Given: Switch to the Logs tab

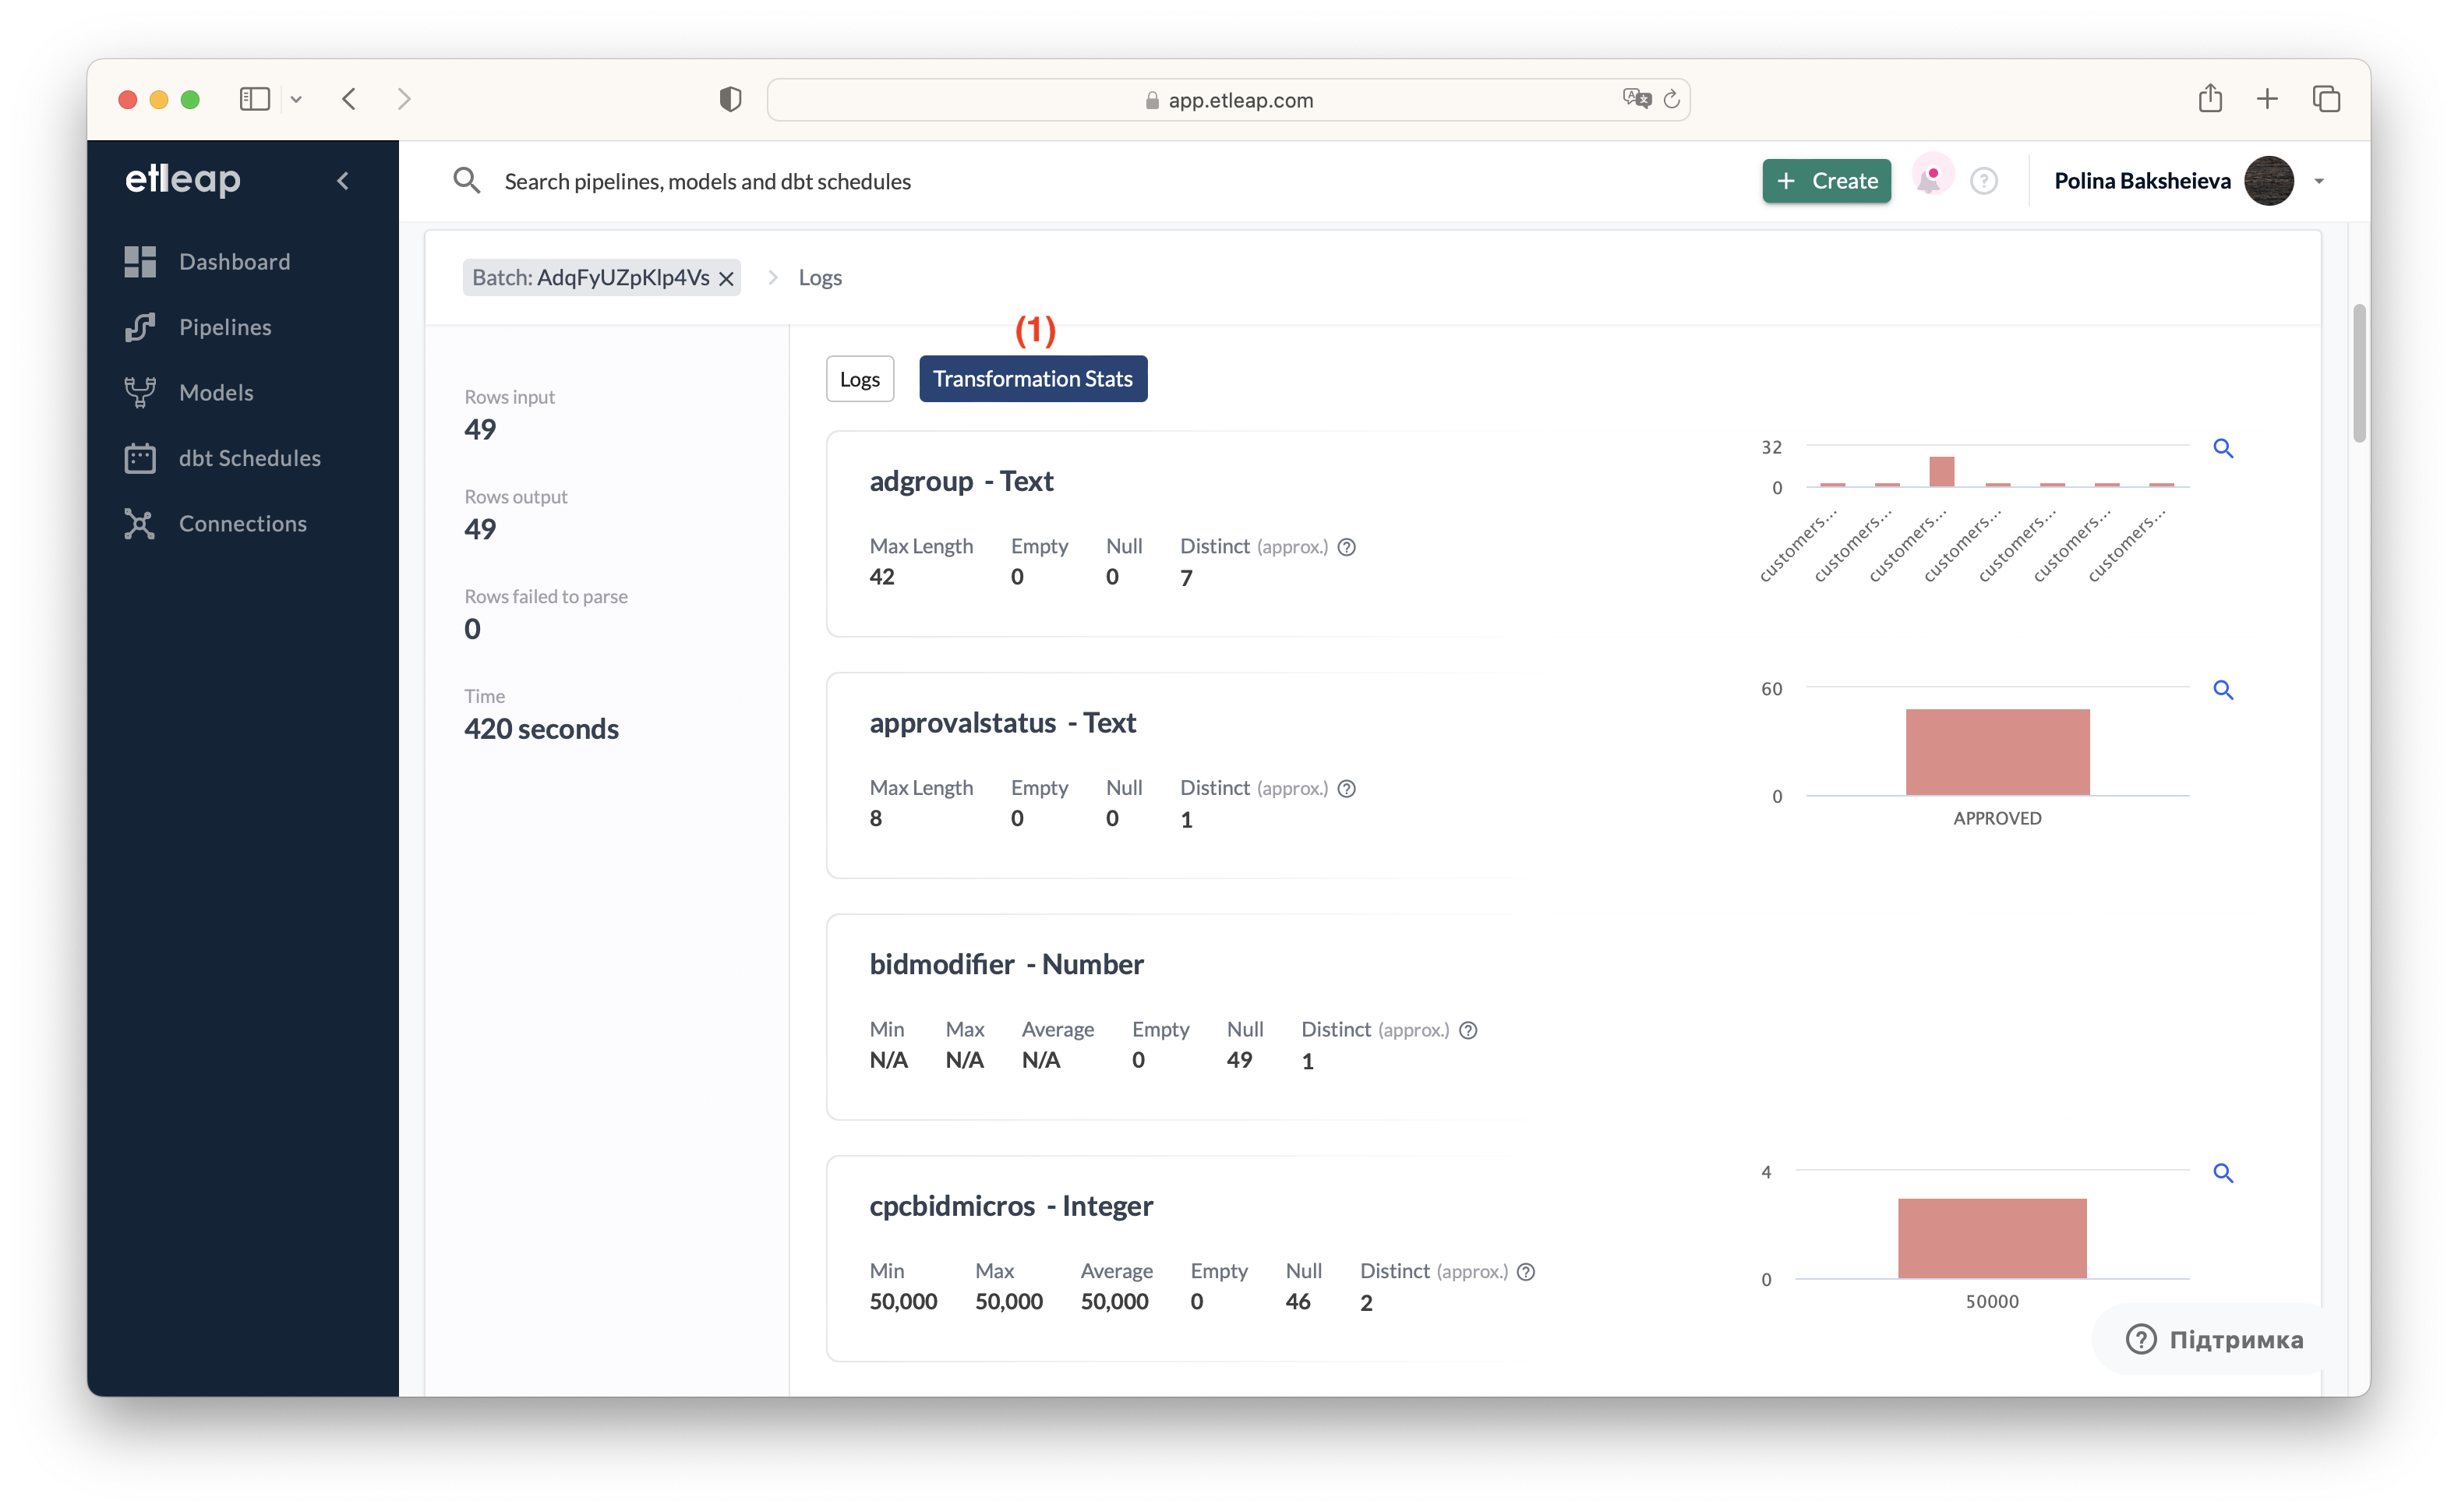Looking at the screenshot, I should tap(859, 379).
